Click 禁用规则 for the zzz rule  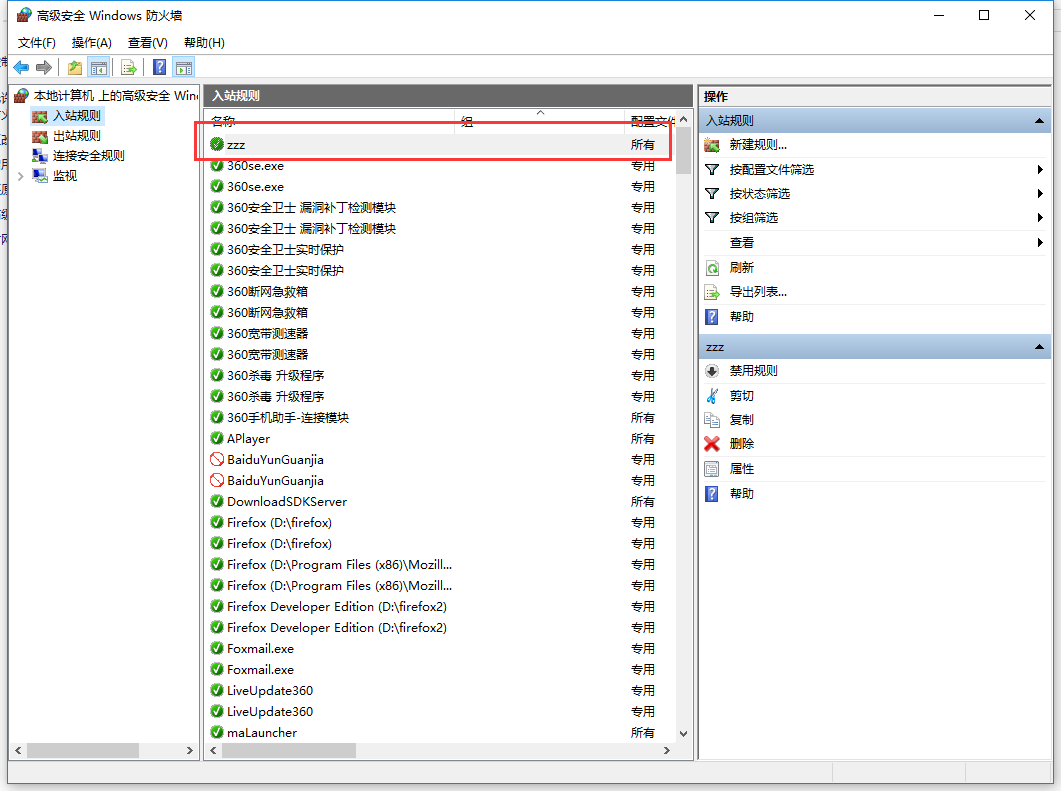click(x=753, y=371)
